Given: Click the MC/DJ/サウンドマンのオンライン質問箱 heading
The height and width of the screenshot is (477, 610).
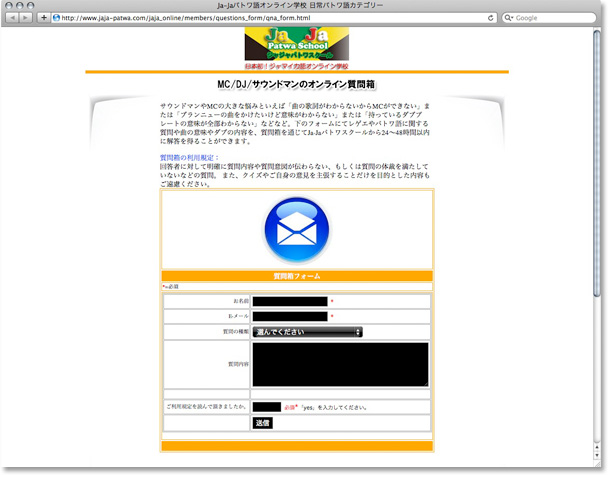Looking at the screenshot, I should pos(297,85).
